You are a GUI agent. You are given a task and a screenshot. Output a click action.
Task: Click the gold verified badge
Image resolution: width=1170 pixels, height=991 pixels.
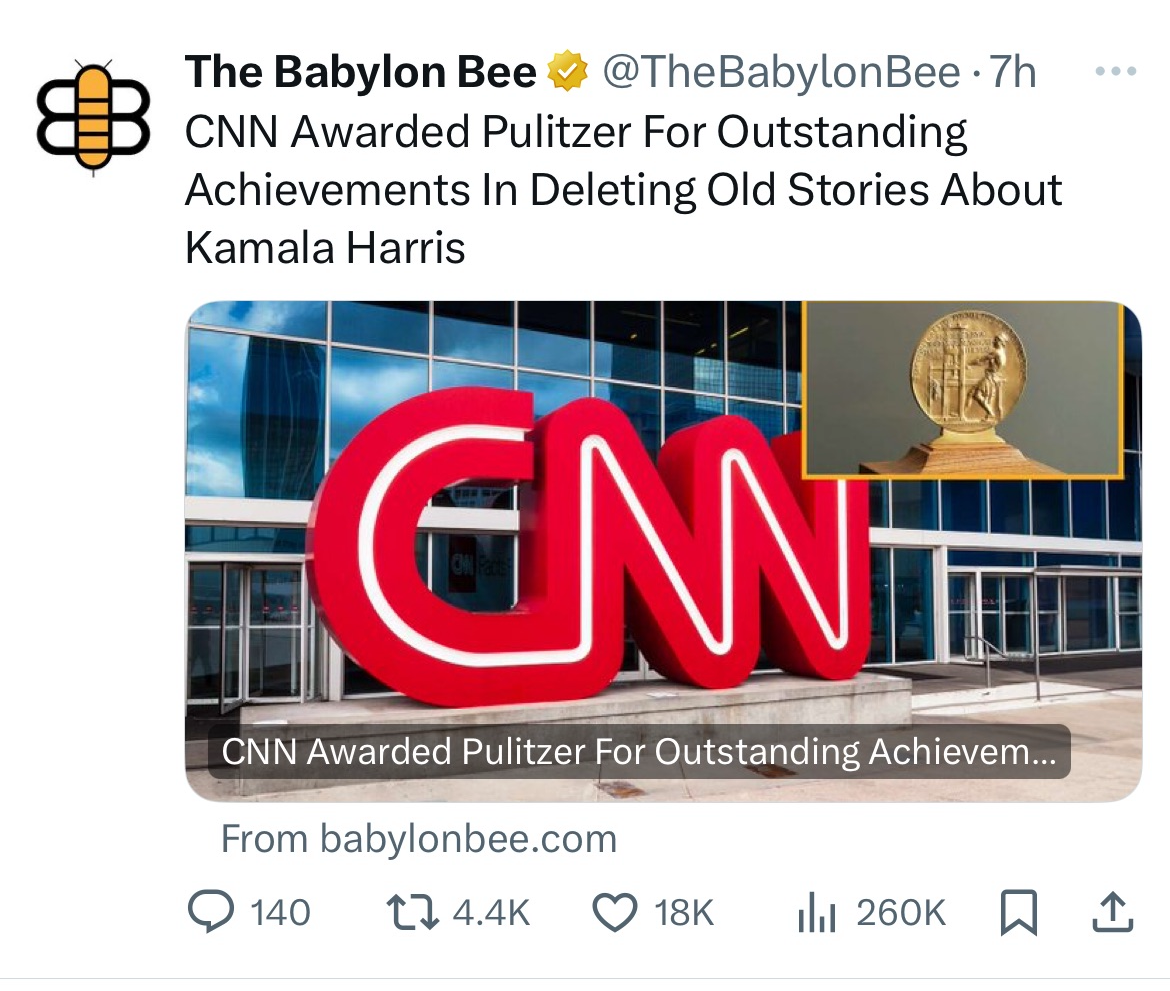pyautogui.click(x=566, y=73)
